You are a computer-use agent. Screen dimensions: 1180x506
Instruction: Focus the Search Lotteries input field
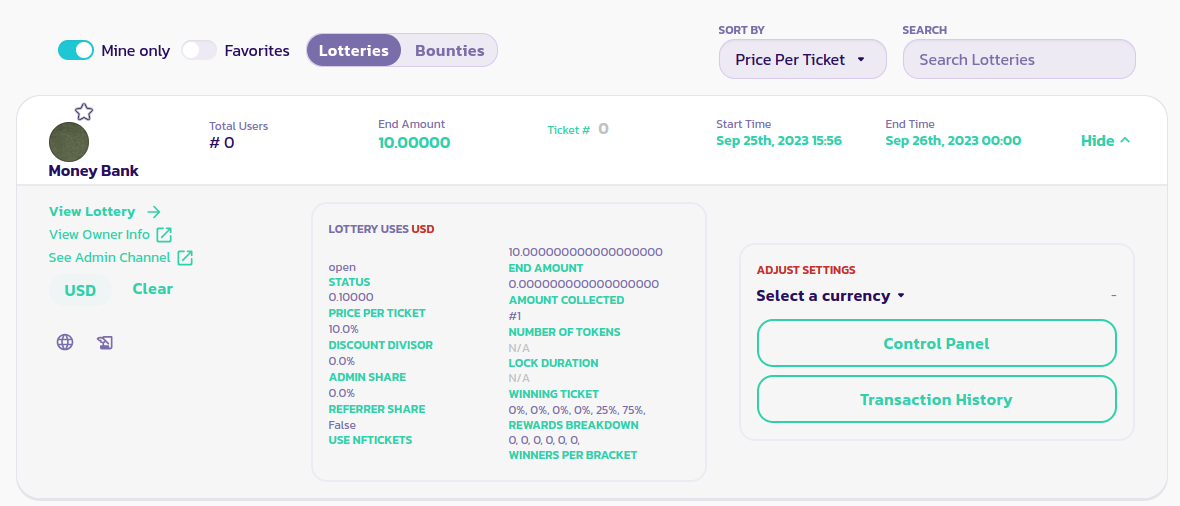click(1019, 60)
